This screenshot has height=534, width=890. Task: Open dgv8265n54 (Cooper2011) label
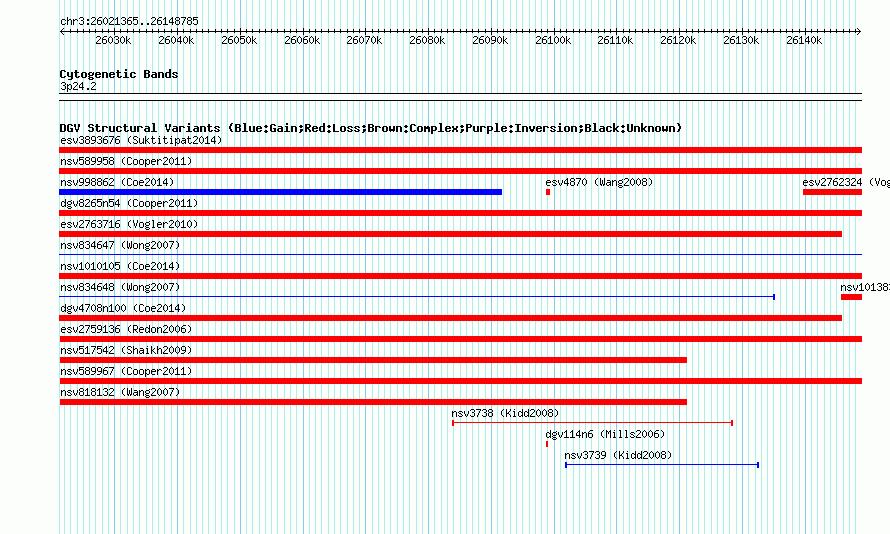129,203
